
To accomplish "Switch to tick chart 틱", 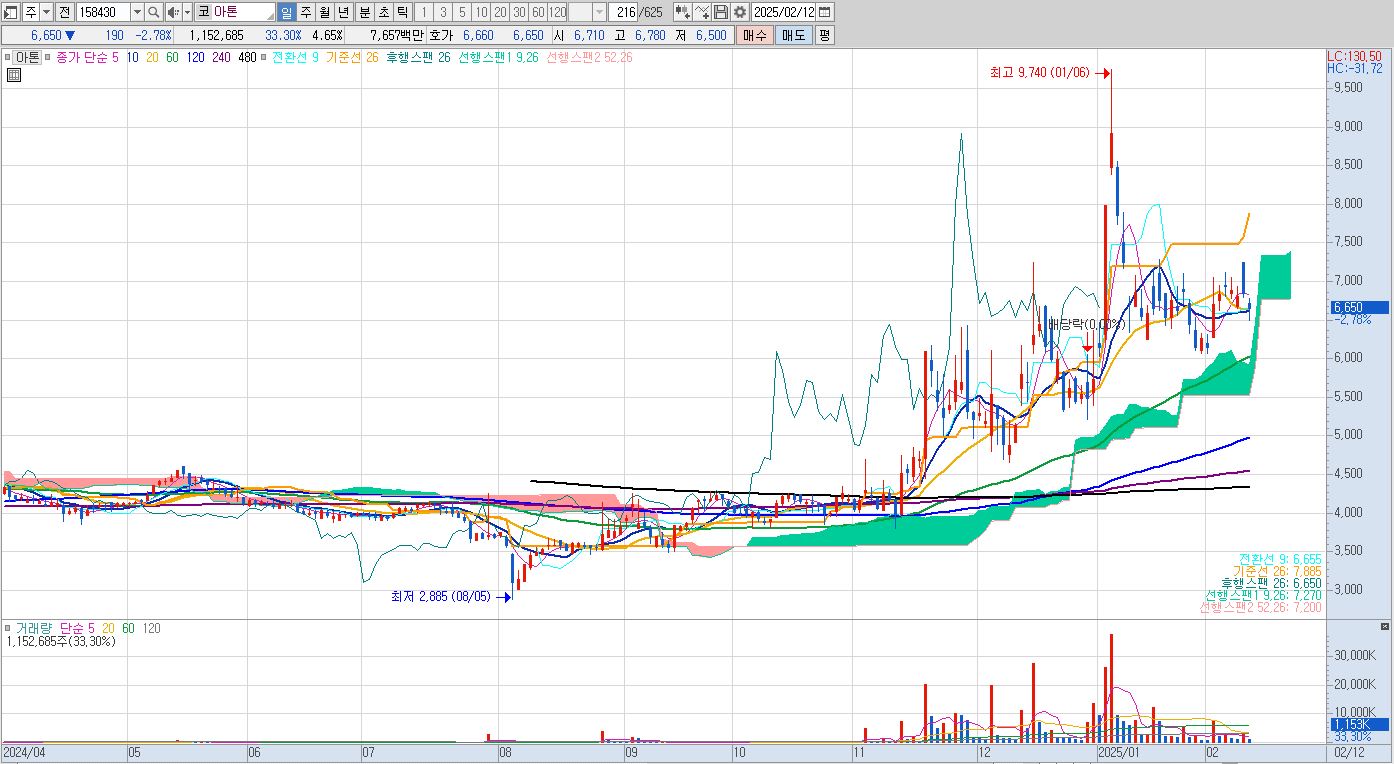I will (x=401, y=12).
